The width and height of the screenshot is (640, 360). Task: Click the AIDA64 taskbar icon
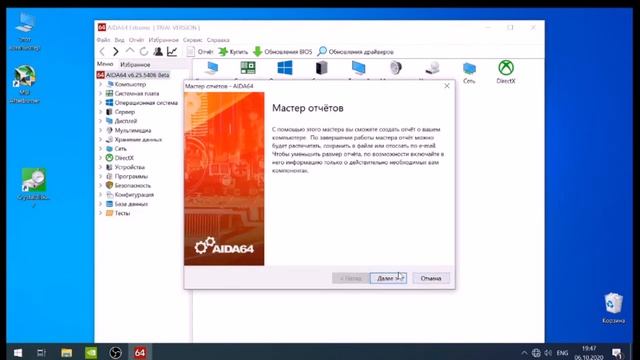tap(140, 352)
